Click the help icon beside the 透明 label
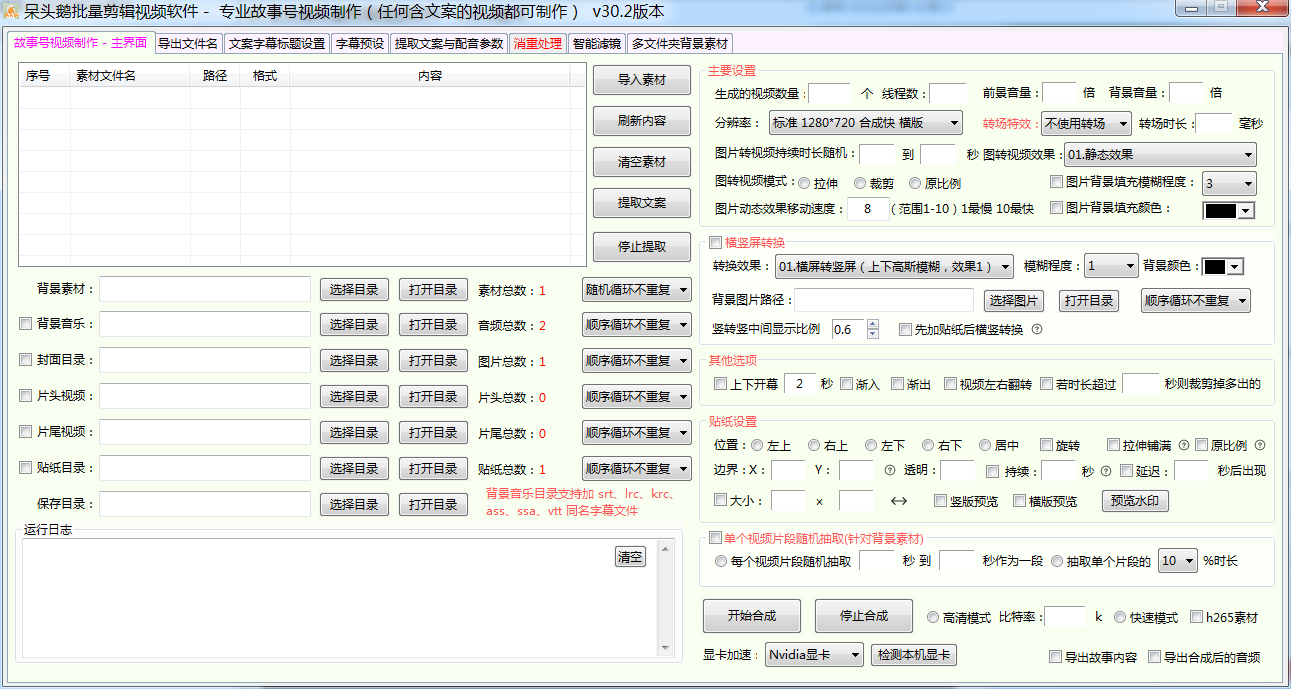Viewport: 1291px width, 689px height. coord(890,470)
